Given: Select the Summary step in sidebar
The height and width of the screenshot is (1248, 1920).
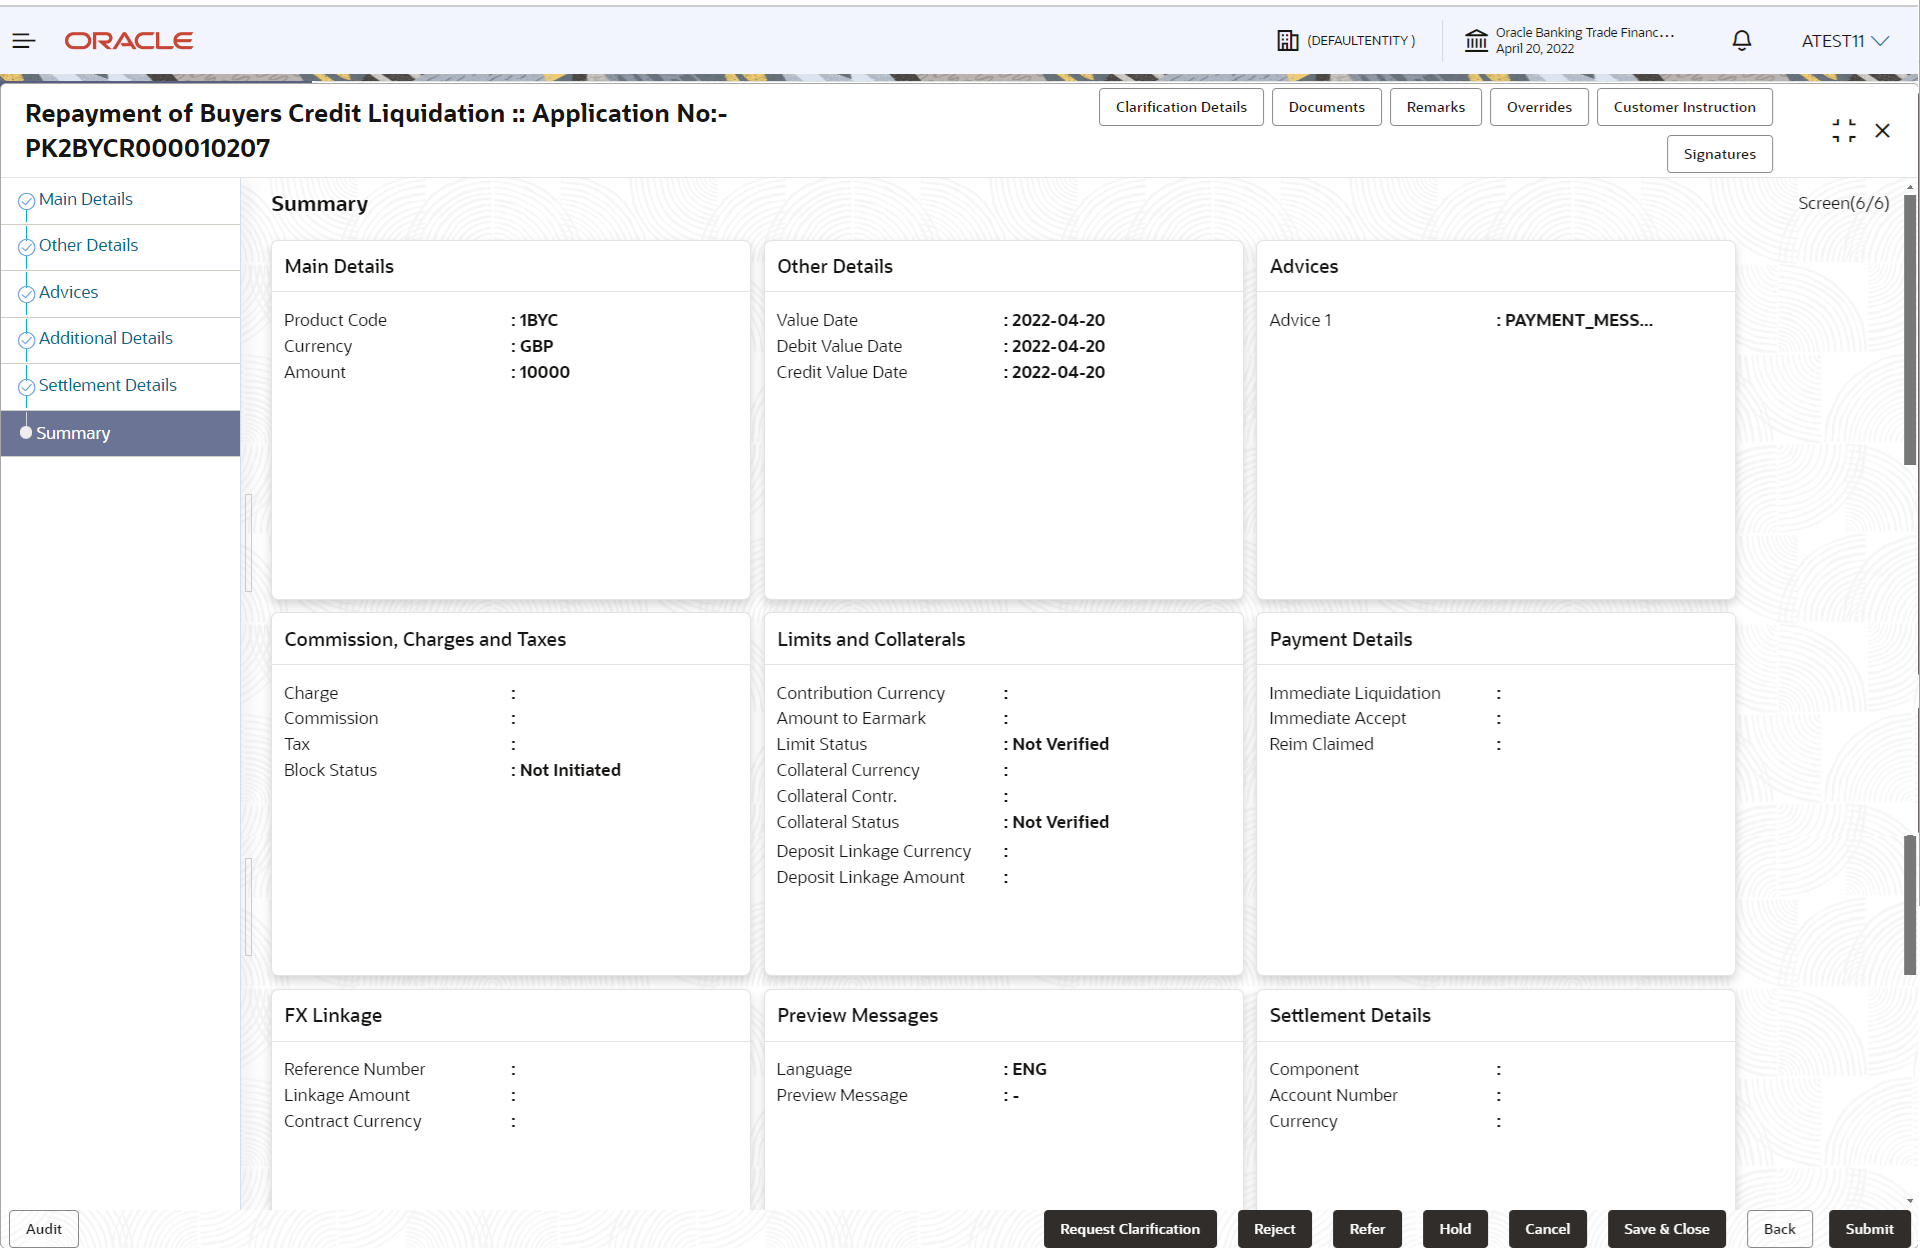Looking at the screenshot, I should click(x=73, y=433).
